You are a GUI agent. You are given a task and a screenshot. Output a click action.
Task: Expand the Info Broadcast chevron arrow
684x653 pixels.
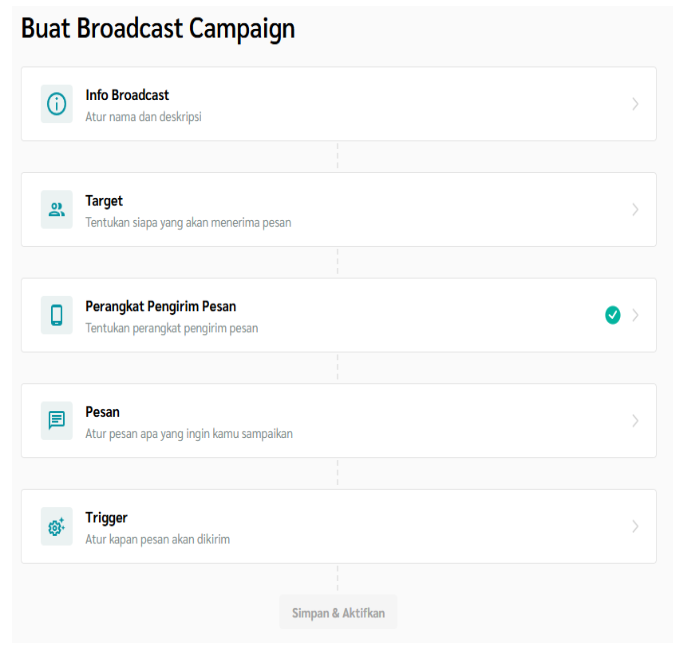pos(635,104)
